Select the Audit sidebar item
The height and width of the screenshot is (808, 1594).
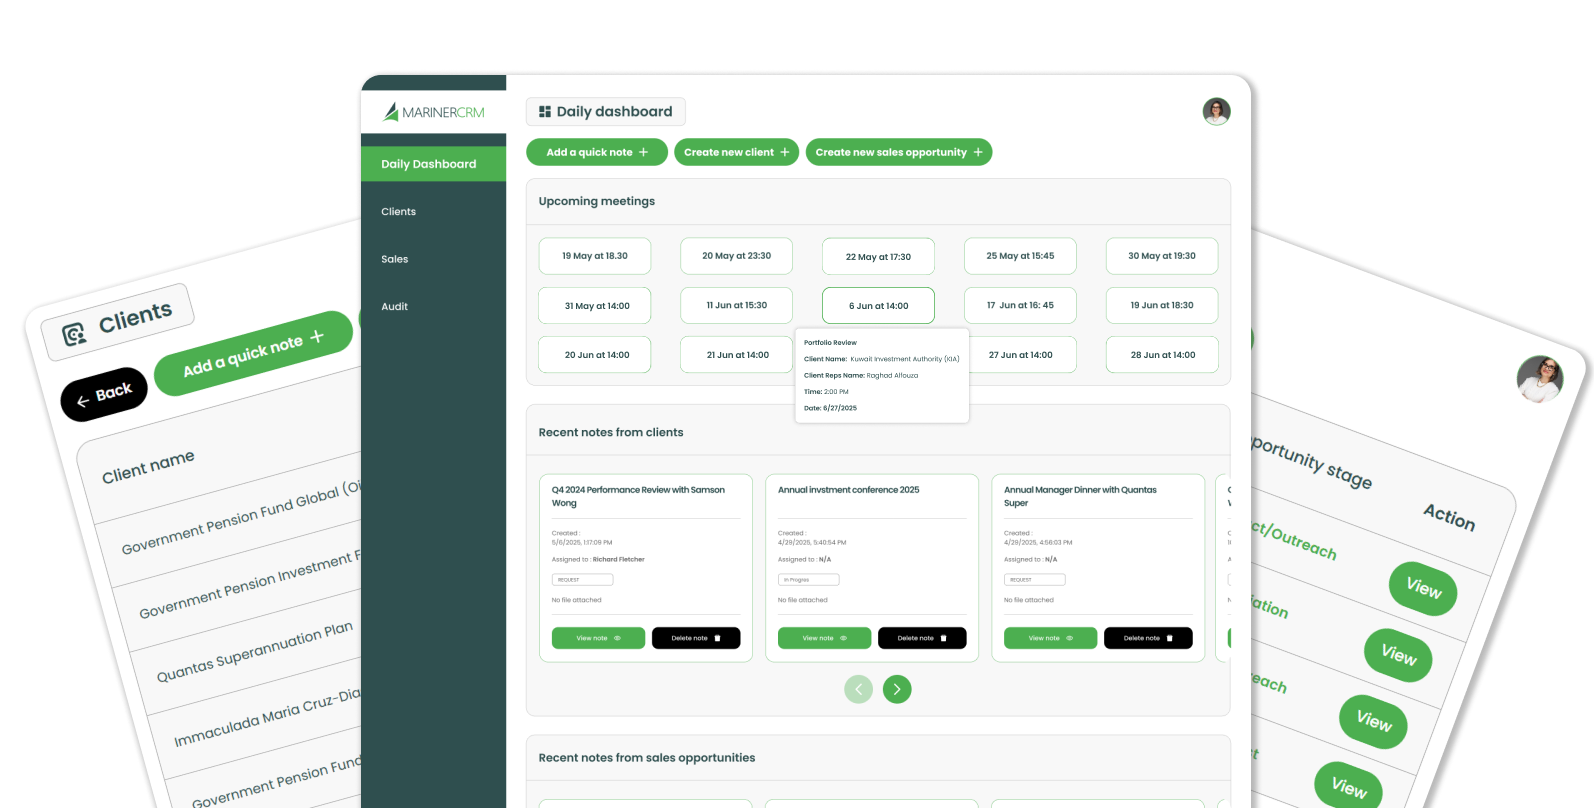394,307
